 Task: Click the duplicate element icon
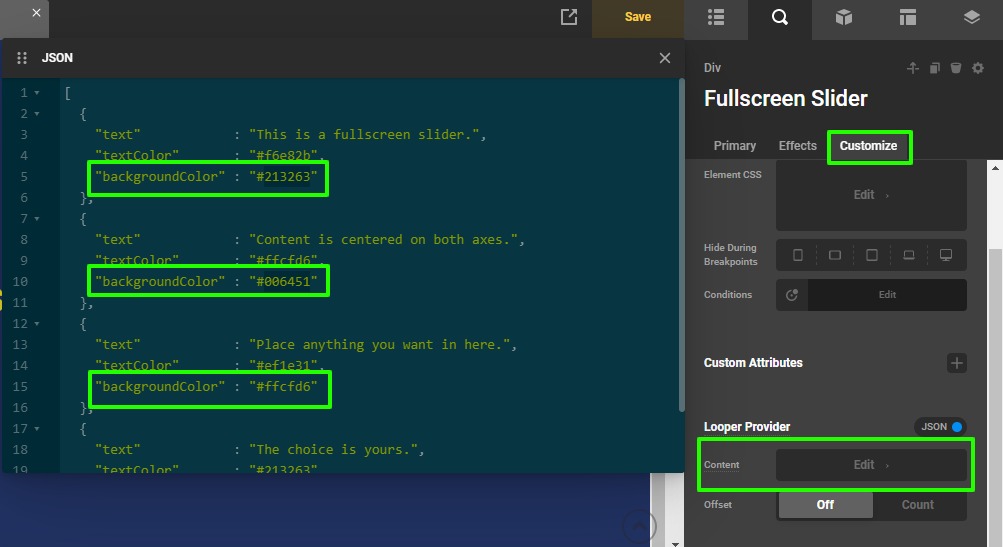pos(934,68)
